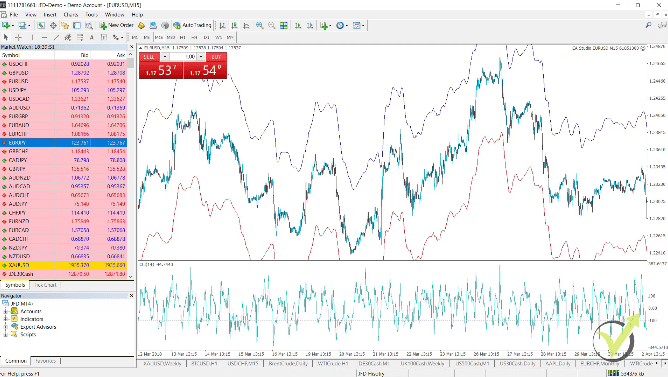This screenshot has width=668, height=377.
Task: Click the Profiles toolbar icon
Action: click(x=22, y=26)
